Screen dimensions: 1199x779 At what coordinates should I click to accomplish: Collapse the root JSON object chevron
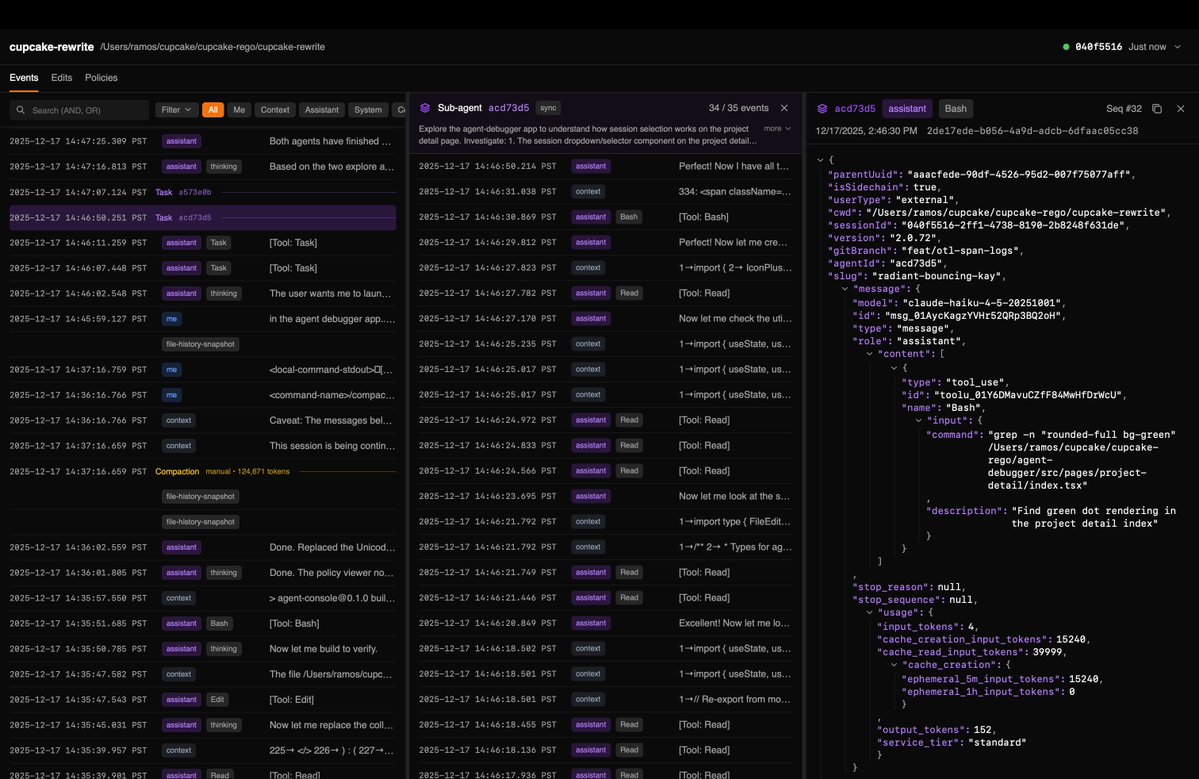[820, 161]
